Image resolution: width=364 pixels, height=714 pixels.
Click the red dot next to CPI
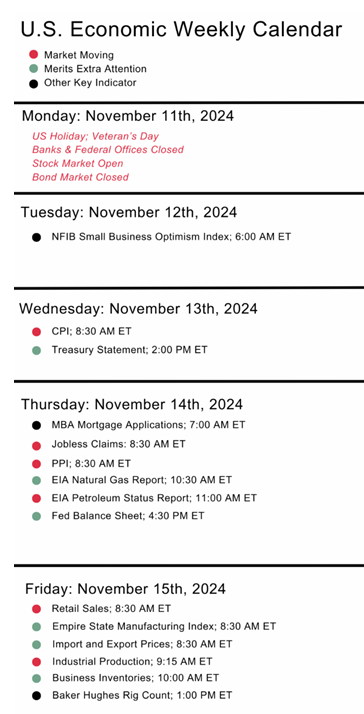point(36,332)
